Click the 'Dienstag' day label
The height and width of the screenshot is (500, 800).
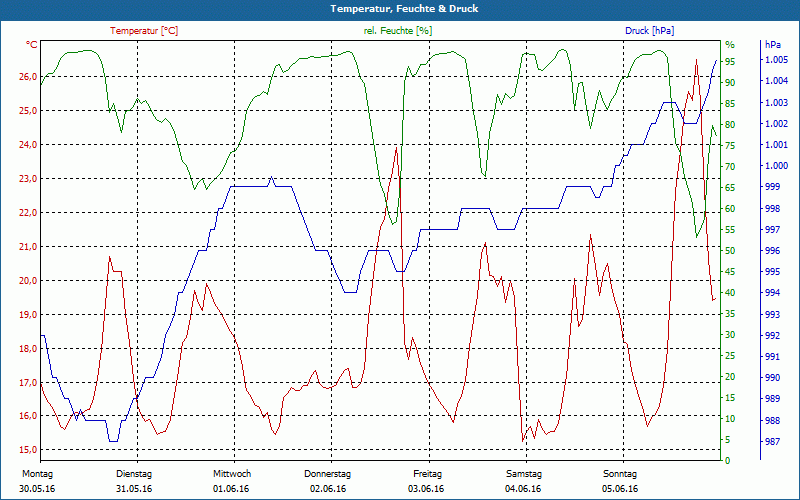point(134,474)
